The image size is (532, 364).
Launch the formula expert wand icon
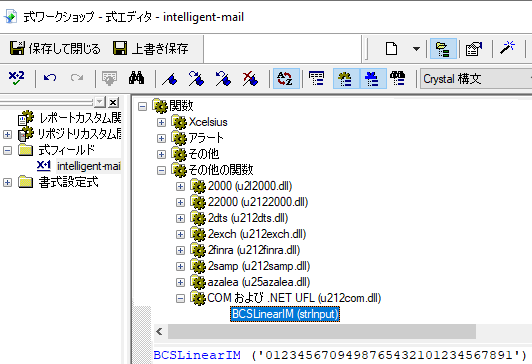point(507,48)
